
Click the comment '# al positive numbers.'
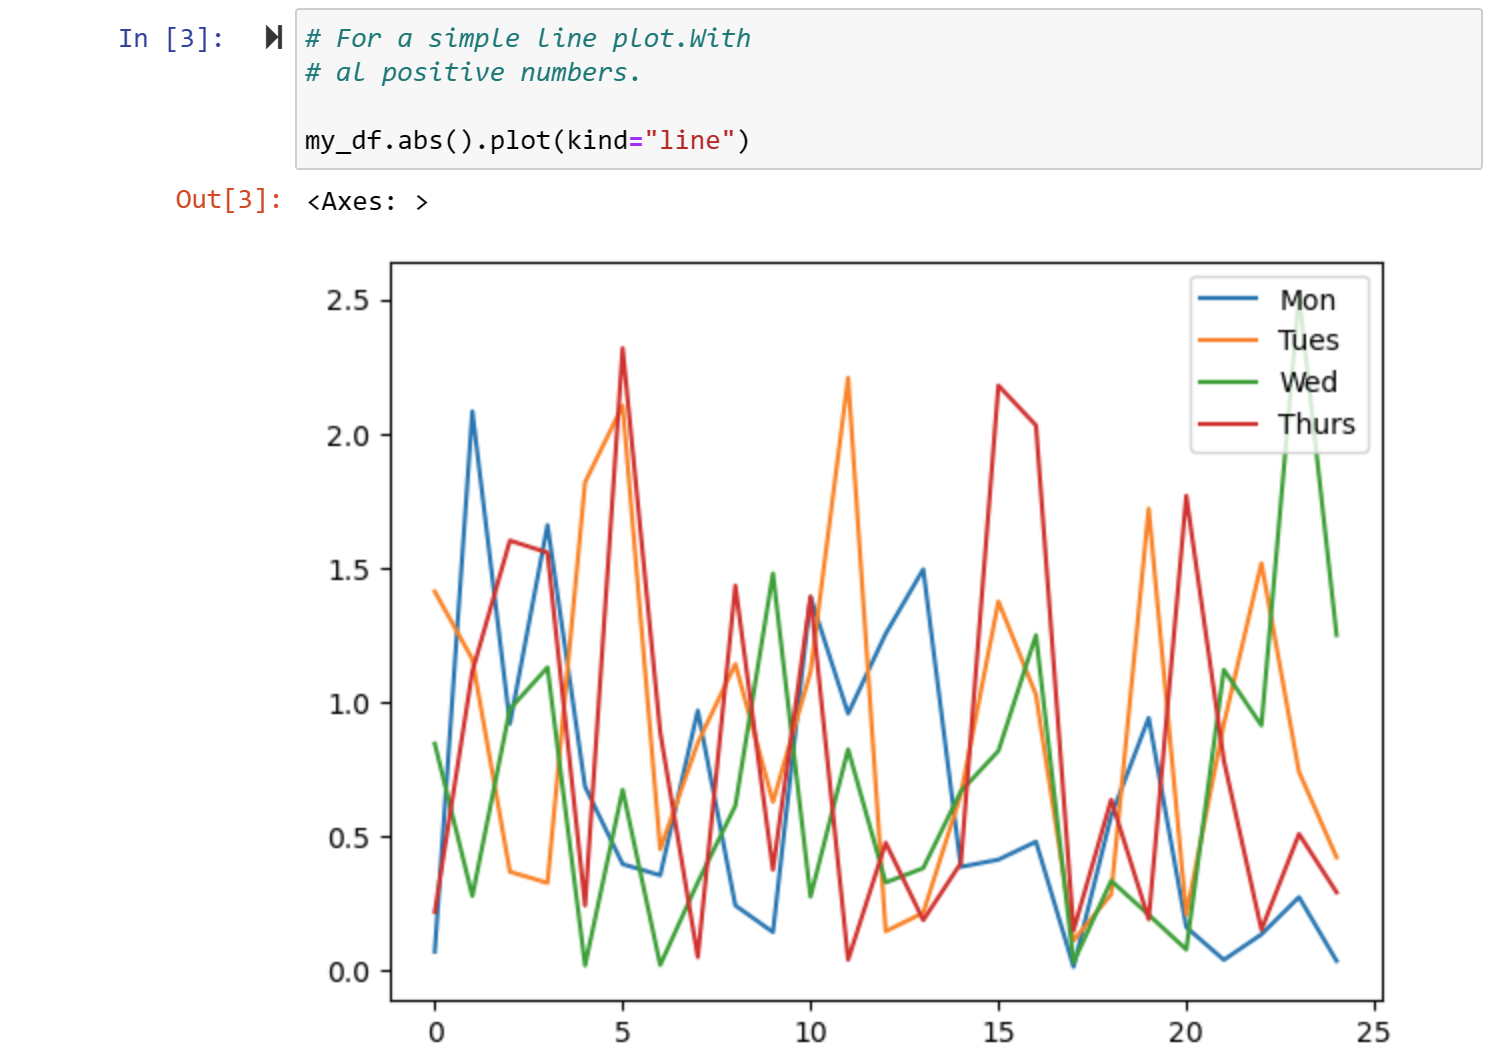472,72
